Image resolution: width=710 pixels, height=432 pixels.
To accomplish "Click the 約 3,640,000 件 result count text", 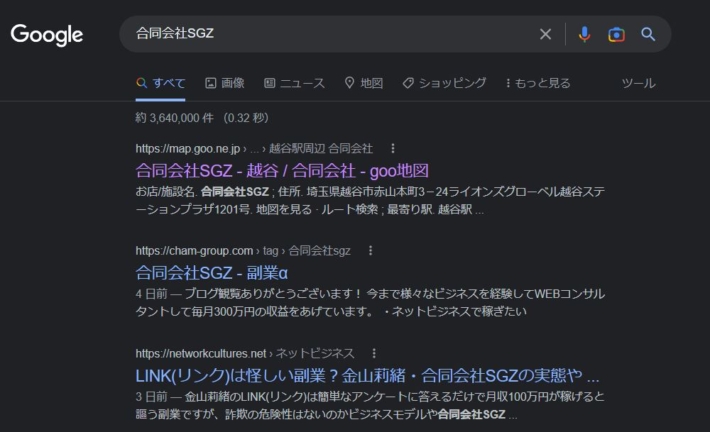I will [x=202, y=118].
